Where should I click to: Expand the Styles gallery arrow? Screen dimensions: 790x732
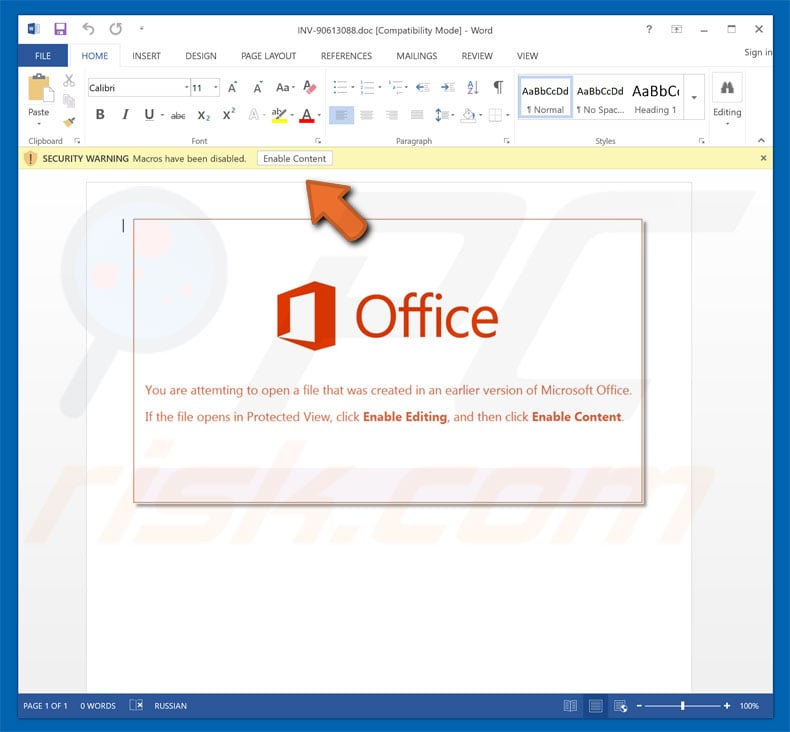tap(694, 97)
